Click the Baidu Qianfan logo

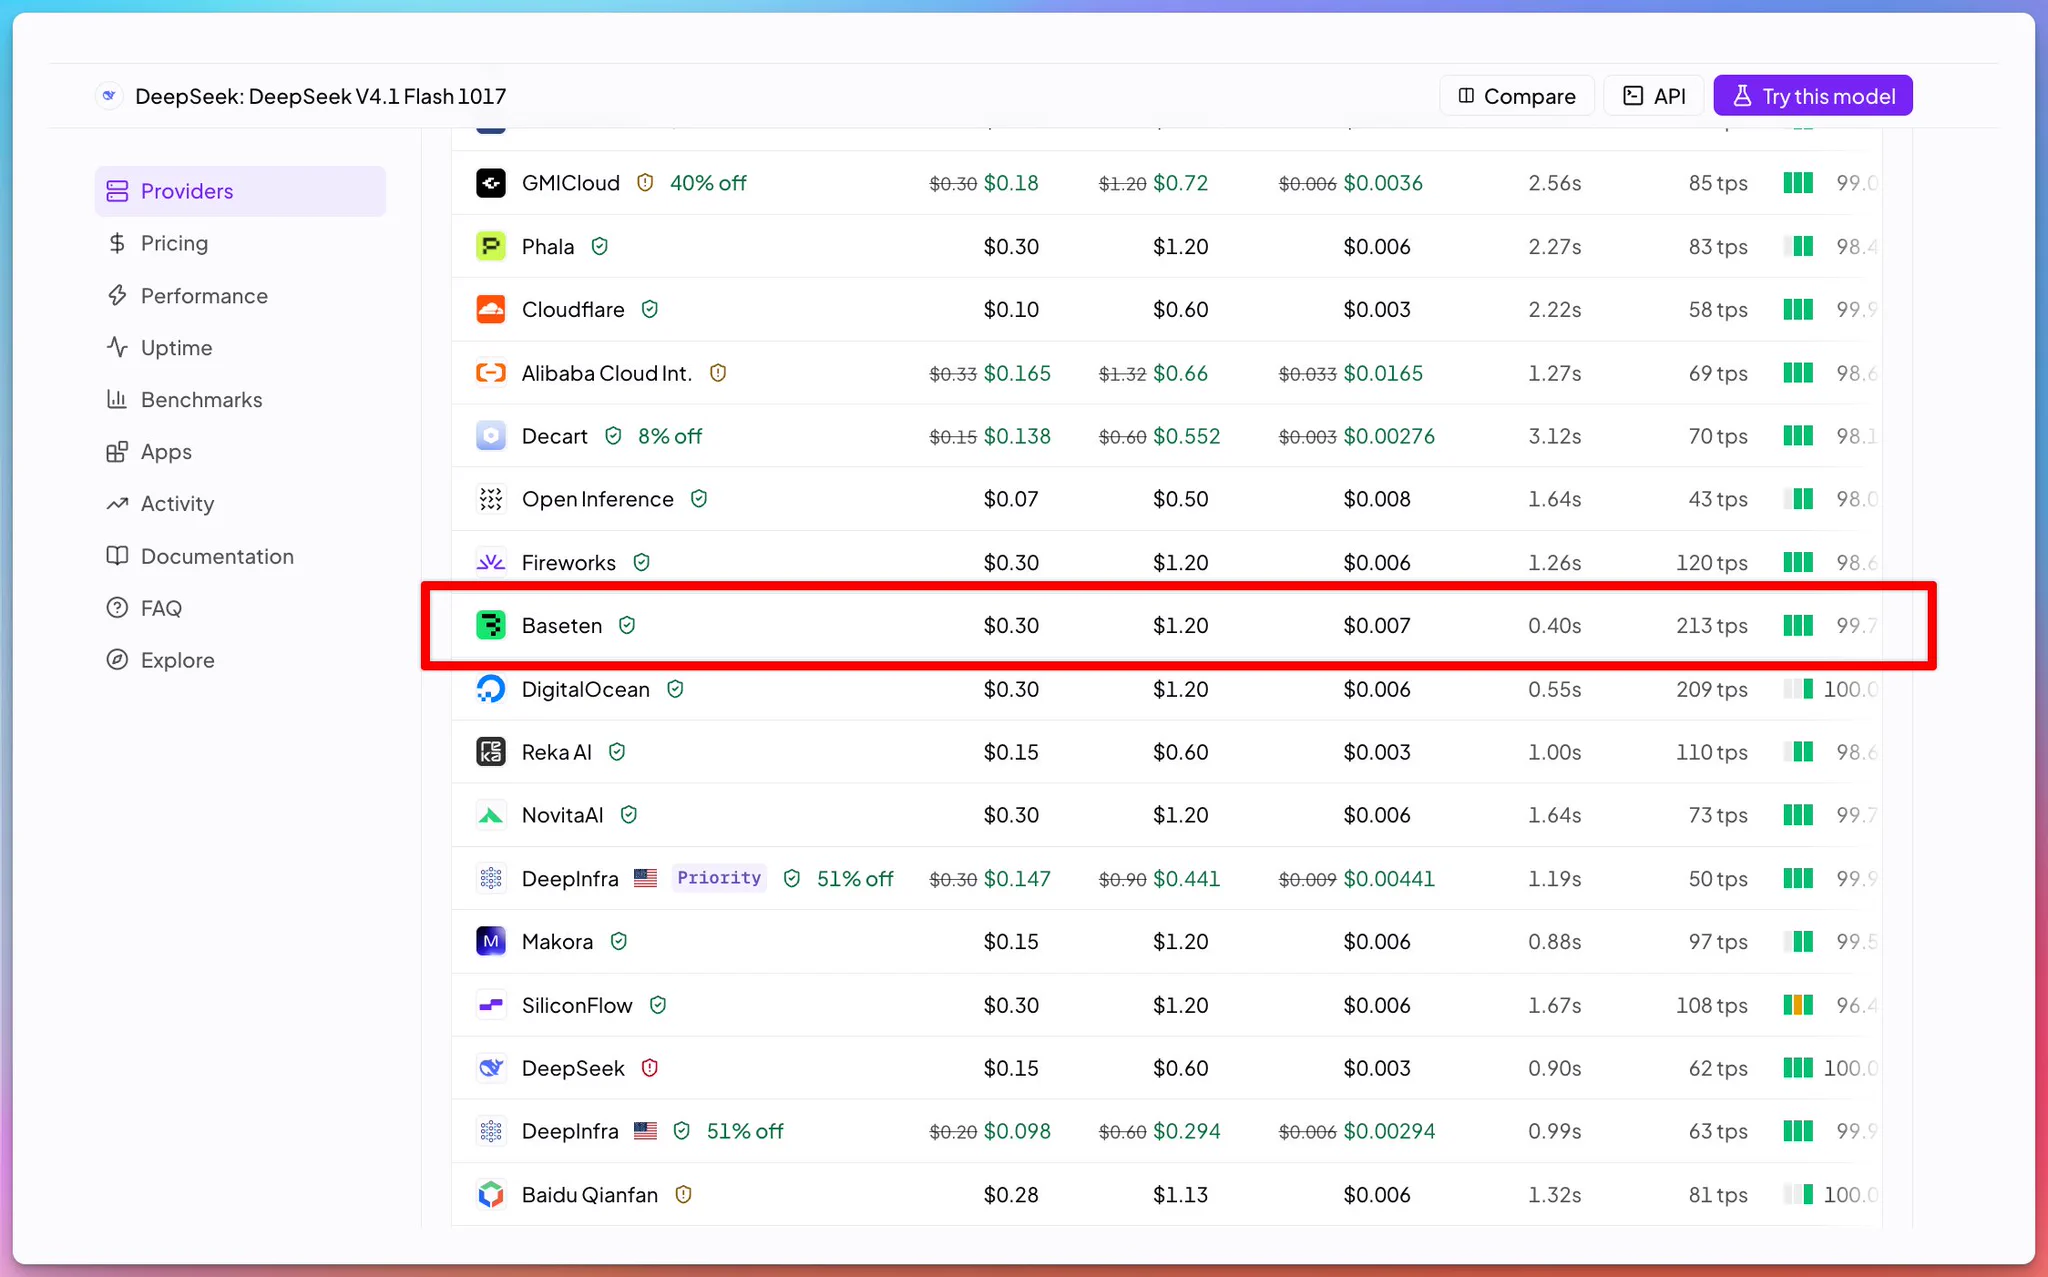(490, 1194)
